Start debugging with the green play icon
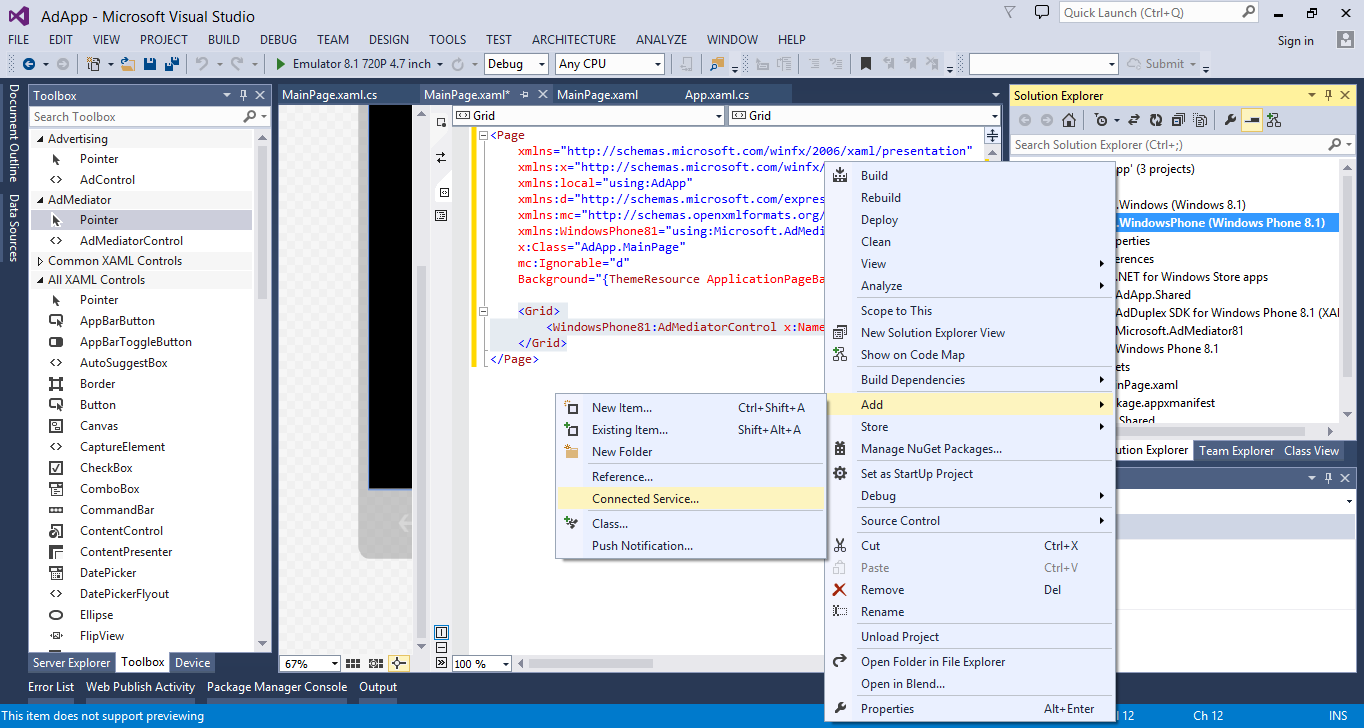 point(281,64)
